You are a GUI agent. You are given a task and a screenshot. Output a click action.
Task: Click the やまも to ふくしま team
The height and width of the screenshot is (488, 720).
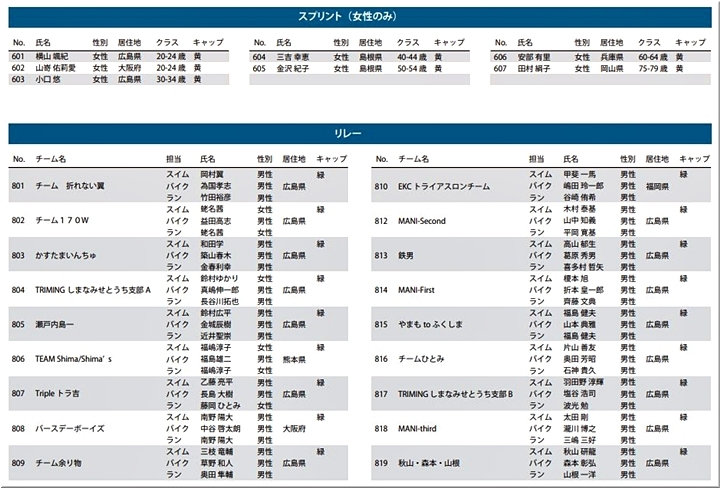[x=432, y=324]
